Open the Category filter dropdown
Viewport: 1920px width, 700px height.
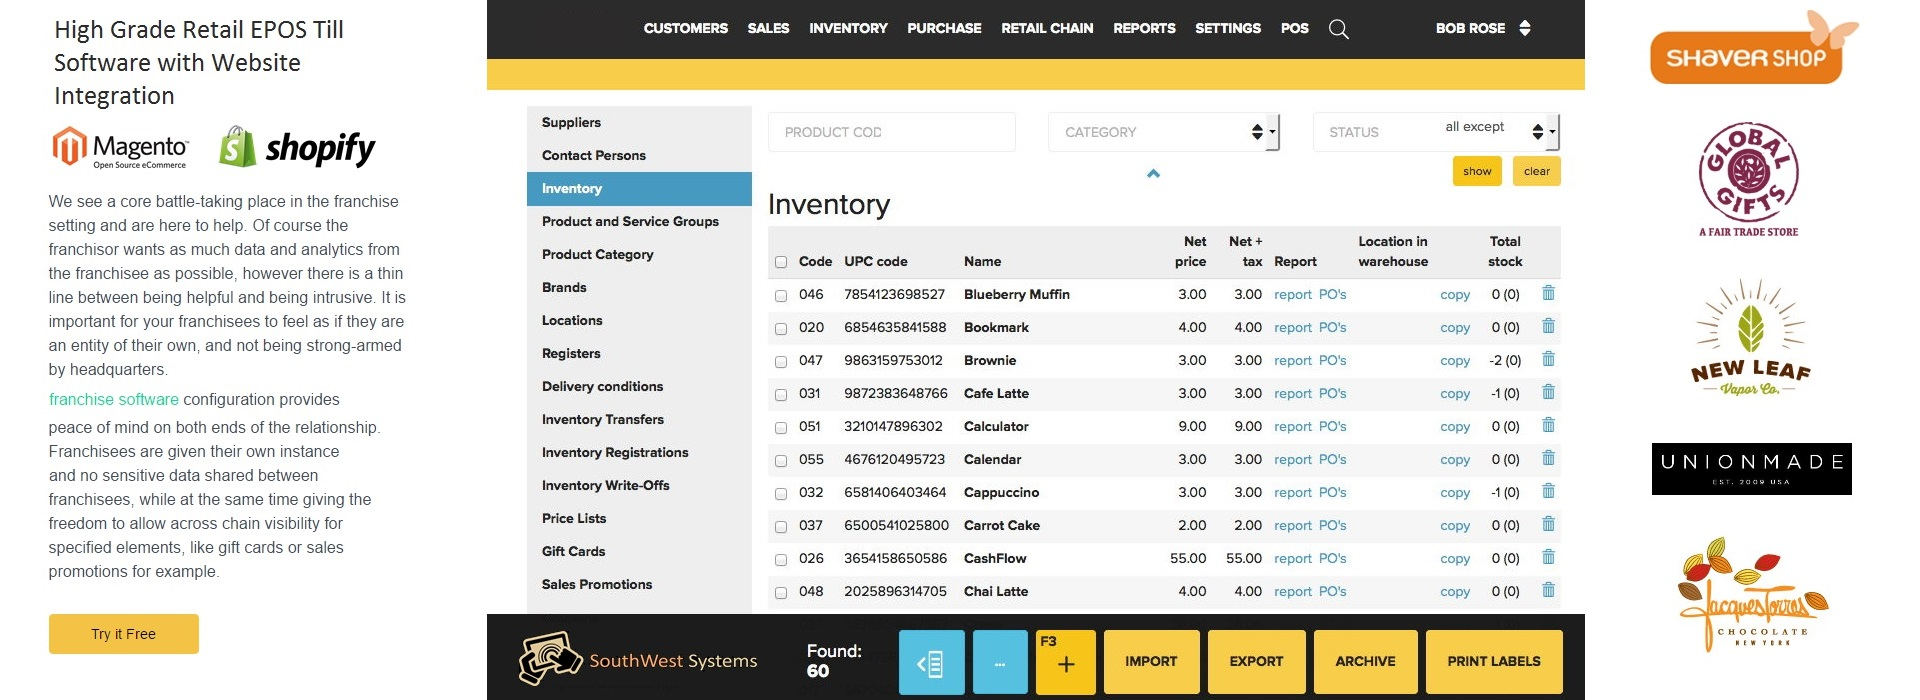pos(1163,132)
